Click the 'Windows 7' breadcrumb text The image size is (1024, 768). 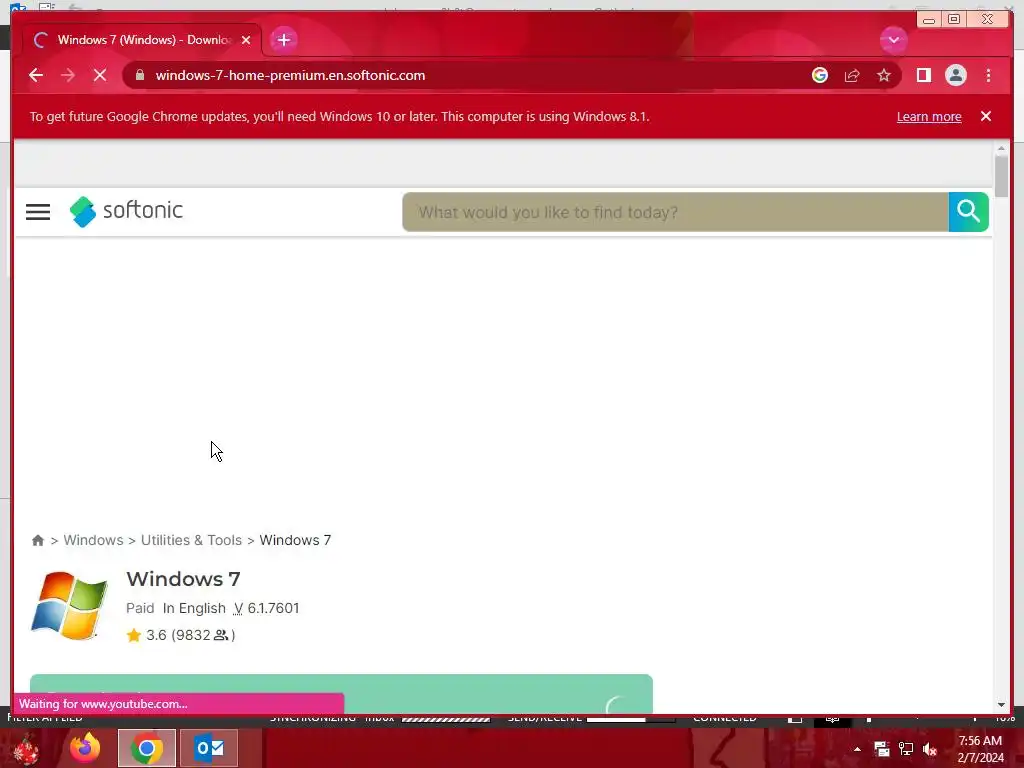(295, 540)
